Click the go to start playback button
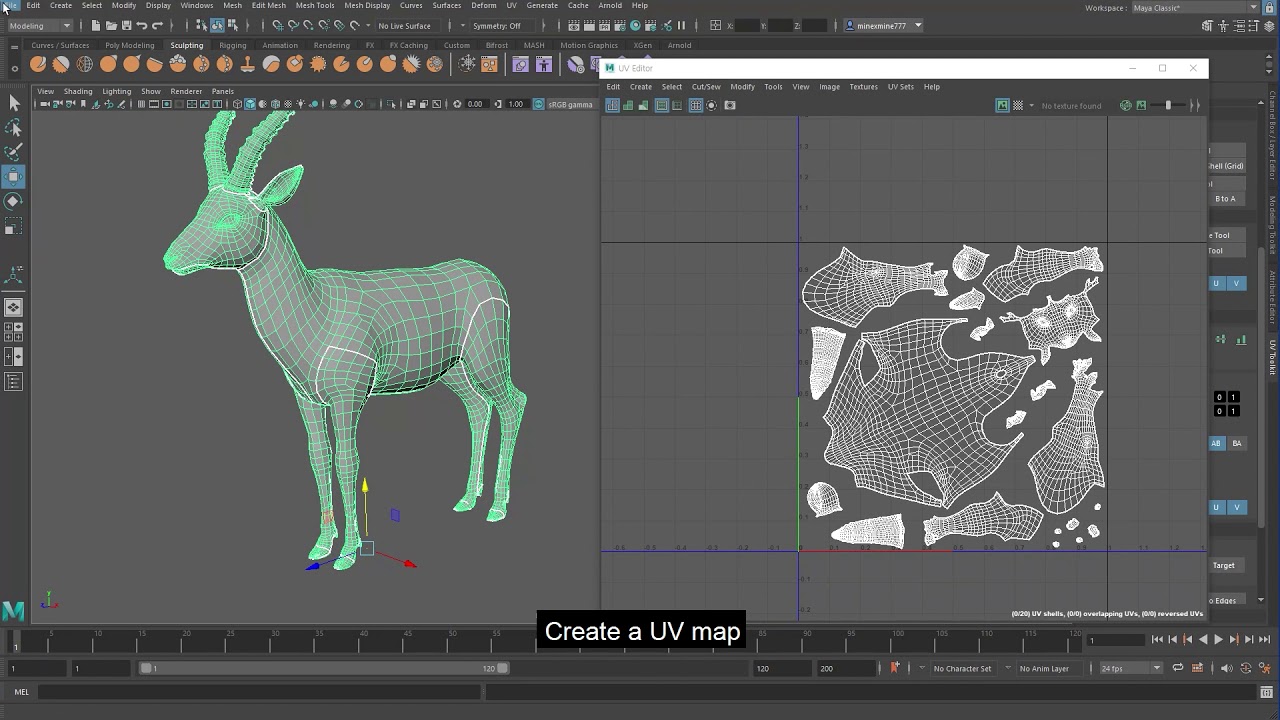 click(x=1157, y=640)
